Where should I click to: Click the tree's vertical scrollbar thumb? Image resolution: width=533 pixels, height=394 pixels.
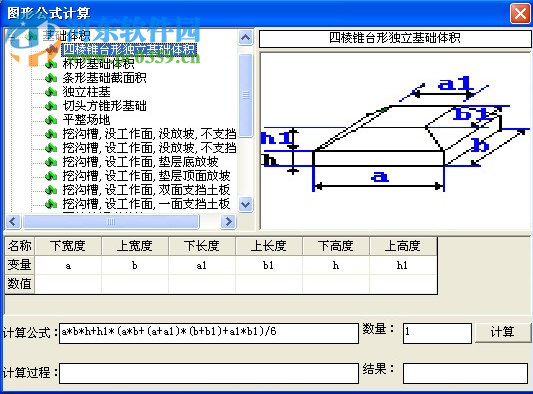pyautogui.click(x=245, y=95)
